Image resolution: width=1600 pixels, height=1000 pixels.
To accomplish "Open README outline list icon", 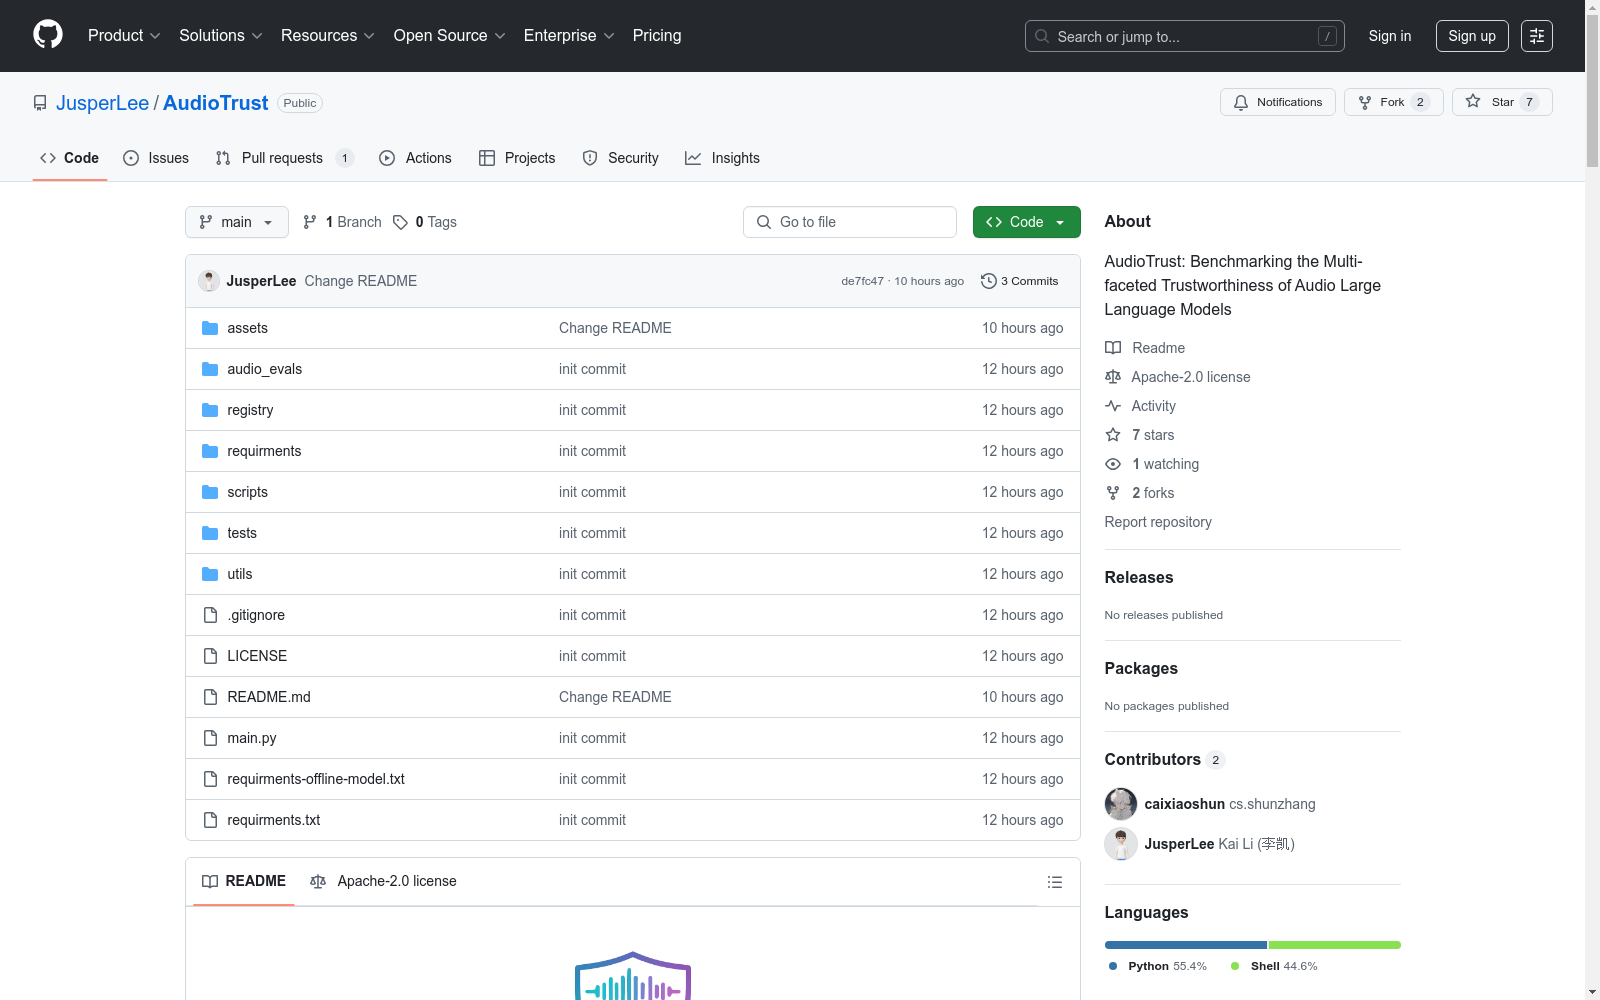I will (1055, 882).
